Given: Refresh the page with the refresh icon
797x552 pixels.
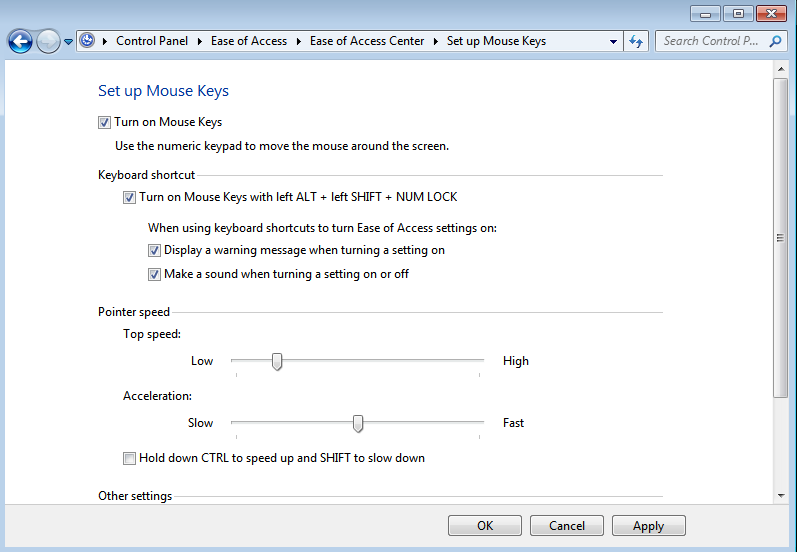Looking at the screenshot, I should tap(636, 41).
